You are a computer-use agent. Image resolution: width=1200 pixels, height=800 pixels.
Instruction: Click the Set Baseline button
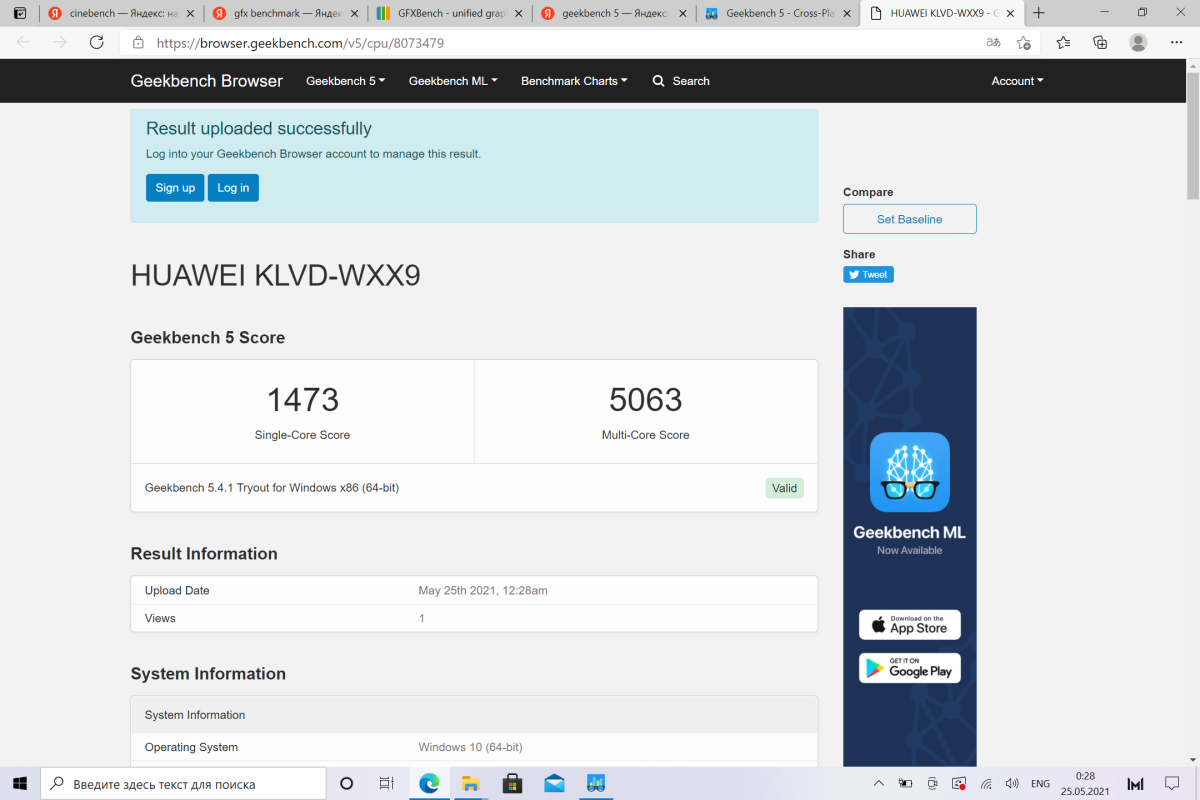[x=909, y=219]
